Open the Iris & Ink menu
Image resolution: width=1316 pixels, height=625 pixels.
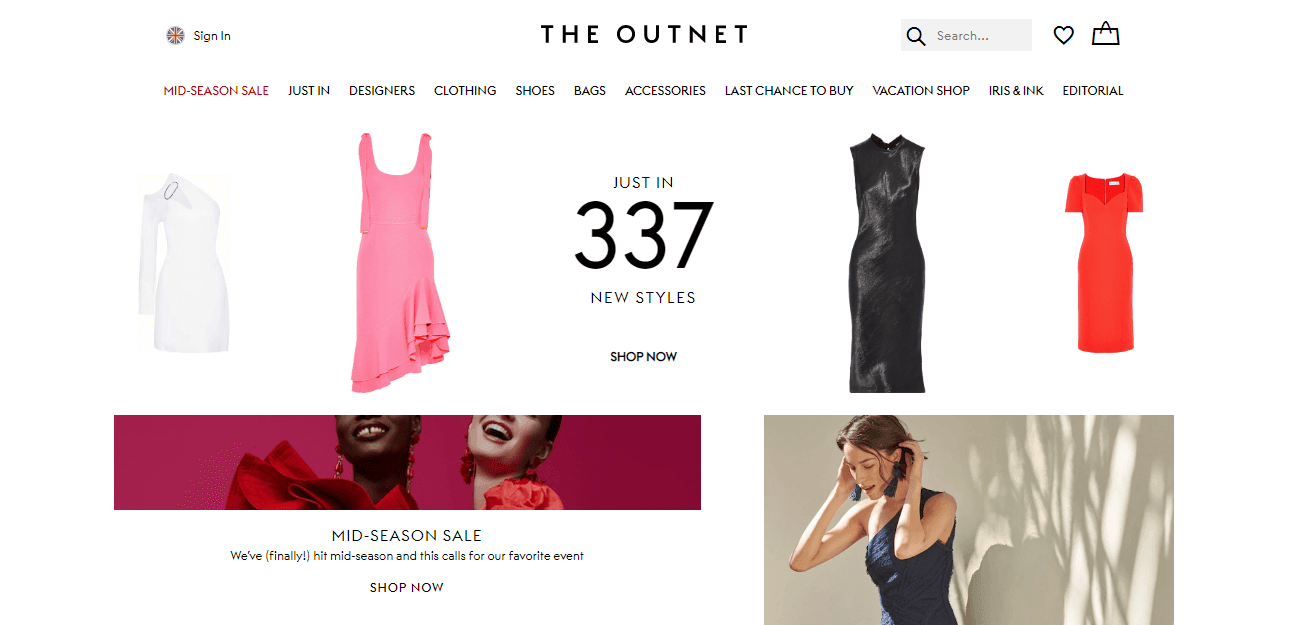pyautogui.click(x=1016, y=91)
